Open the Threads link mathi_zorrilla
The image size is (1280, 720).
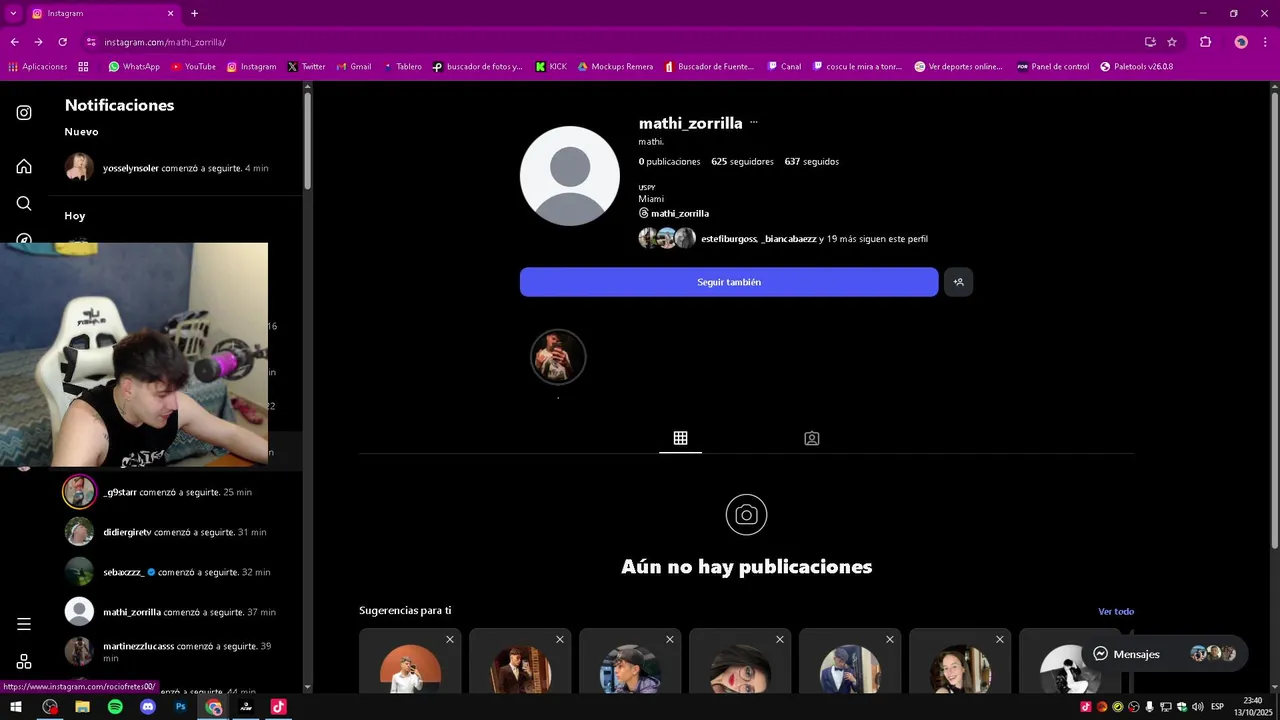click(x=674, y=214)
